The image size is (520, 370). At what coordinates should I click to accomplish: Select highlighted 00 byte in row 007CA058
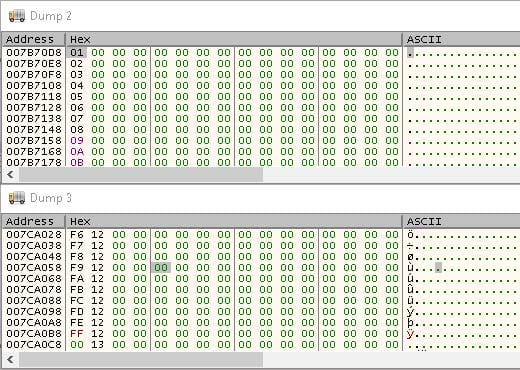point(161,268)
